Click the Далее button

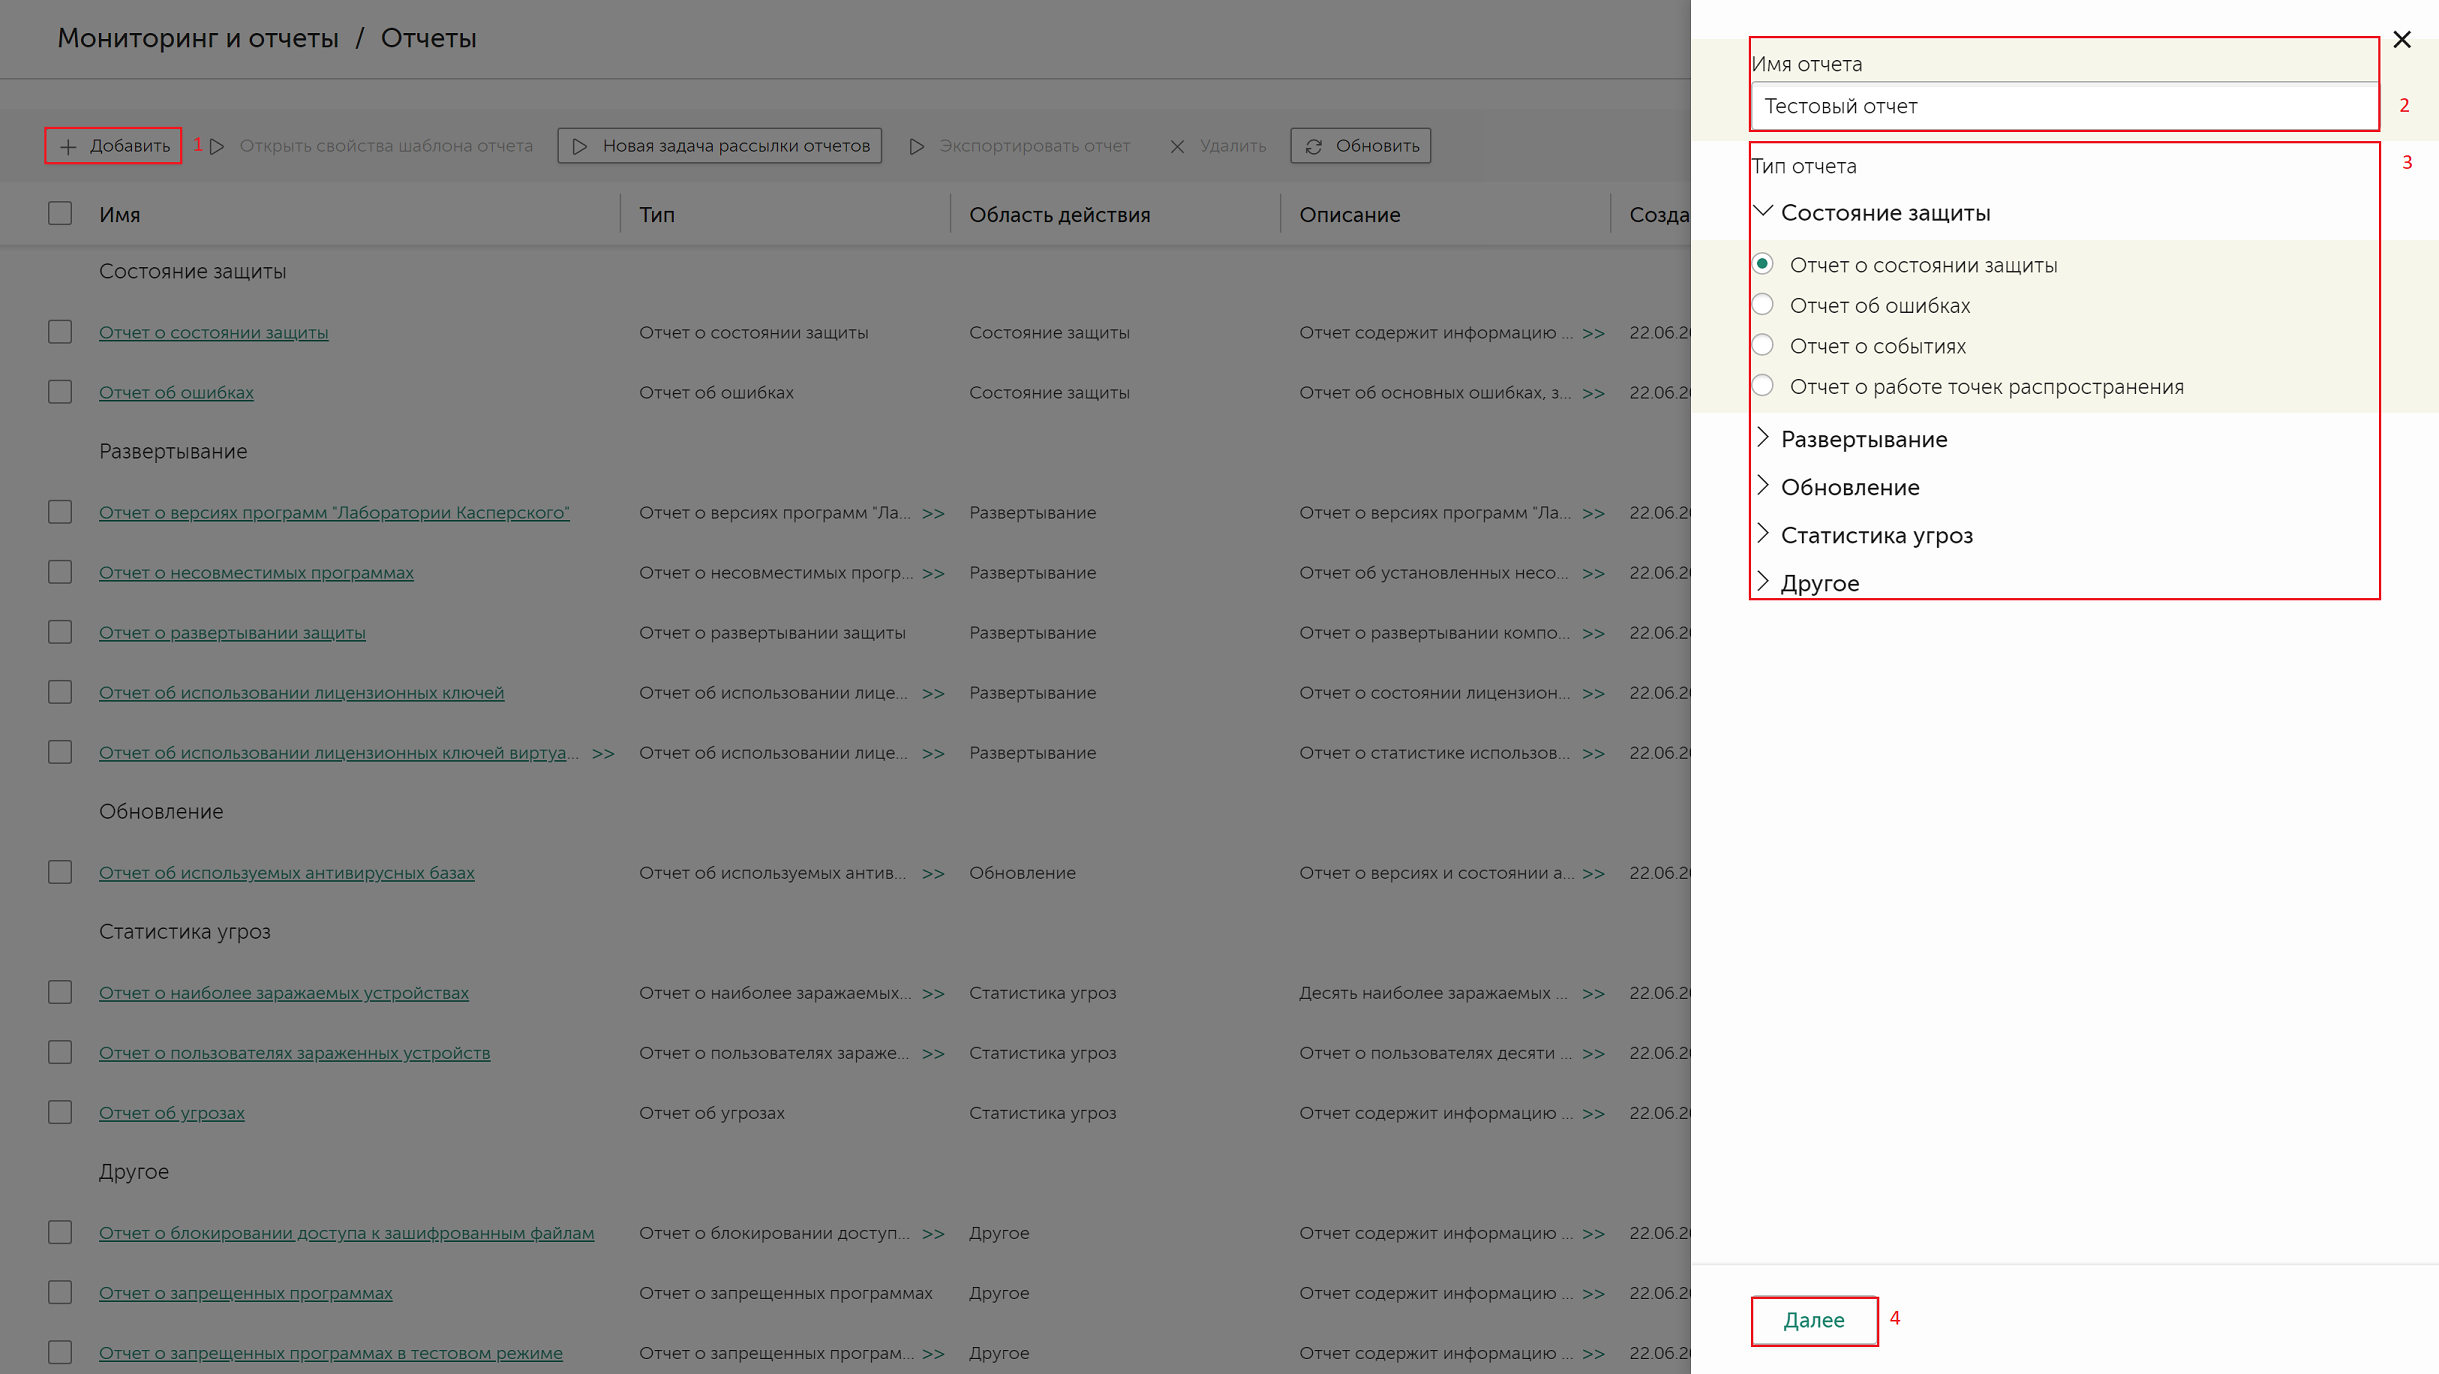pyautogui.click(x=1813, y=1320)
